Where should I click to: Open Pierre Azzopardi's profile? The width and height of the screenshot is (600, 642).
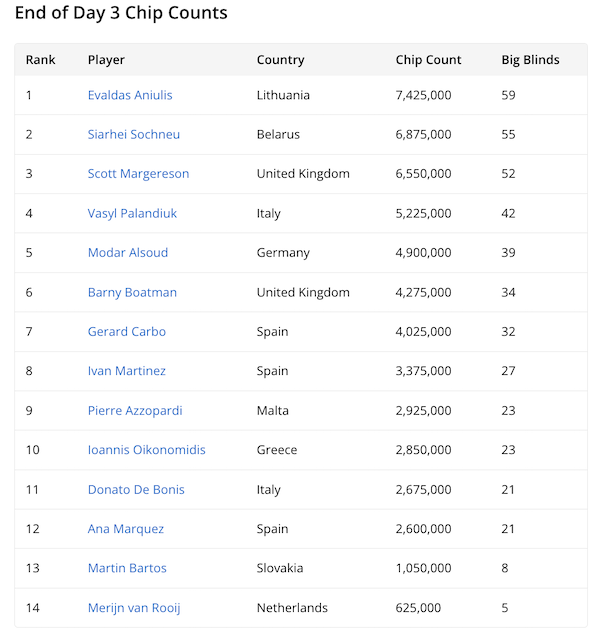point(135,411)
